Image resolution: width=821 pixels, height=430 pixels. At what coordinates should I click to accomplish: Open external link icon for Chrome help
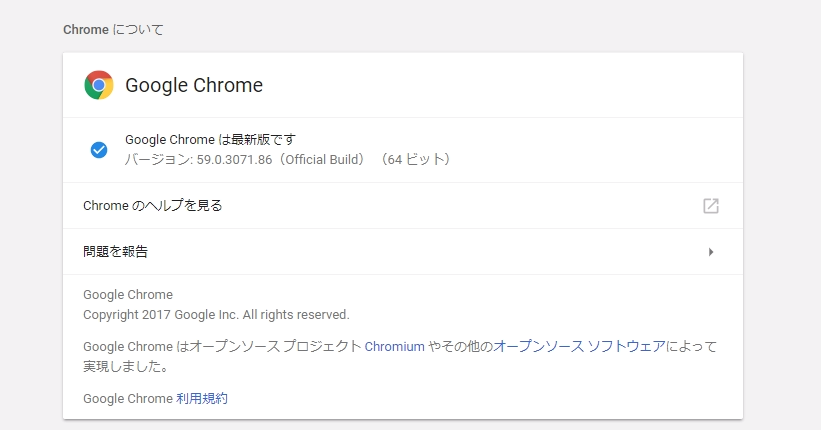coord(711,206)
